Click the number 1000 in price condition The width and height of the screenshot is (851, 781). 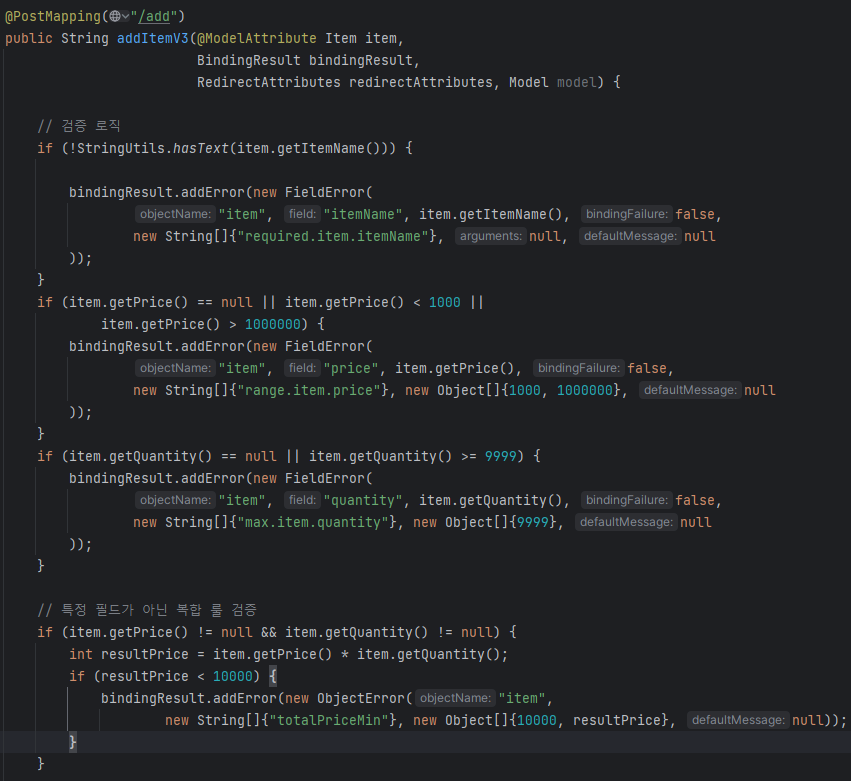pyautogui.click(x=444, y=302)
